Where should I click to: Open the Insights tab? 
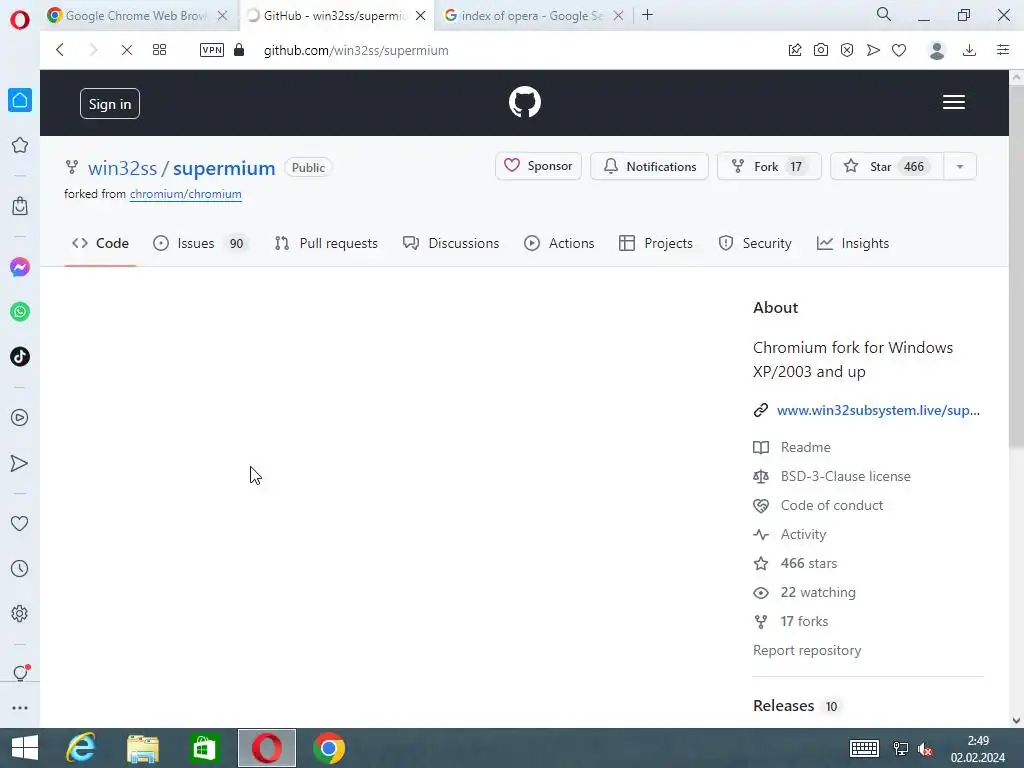853,243
